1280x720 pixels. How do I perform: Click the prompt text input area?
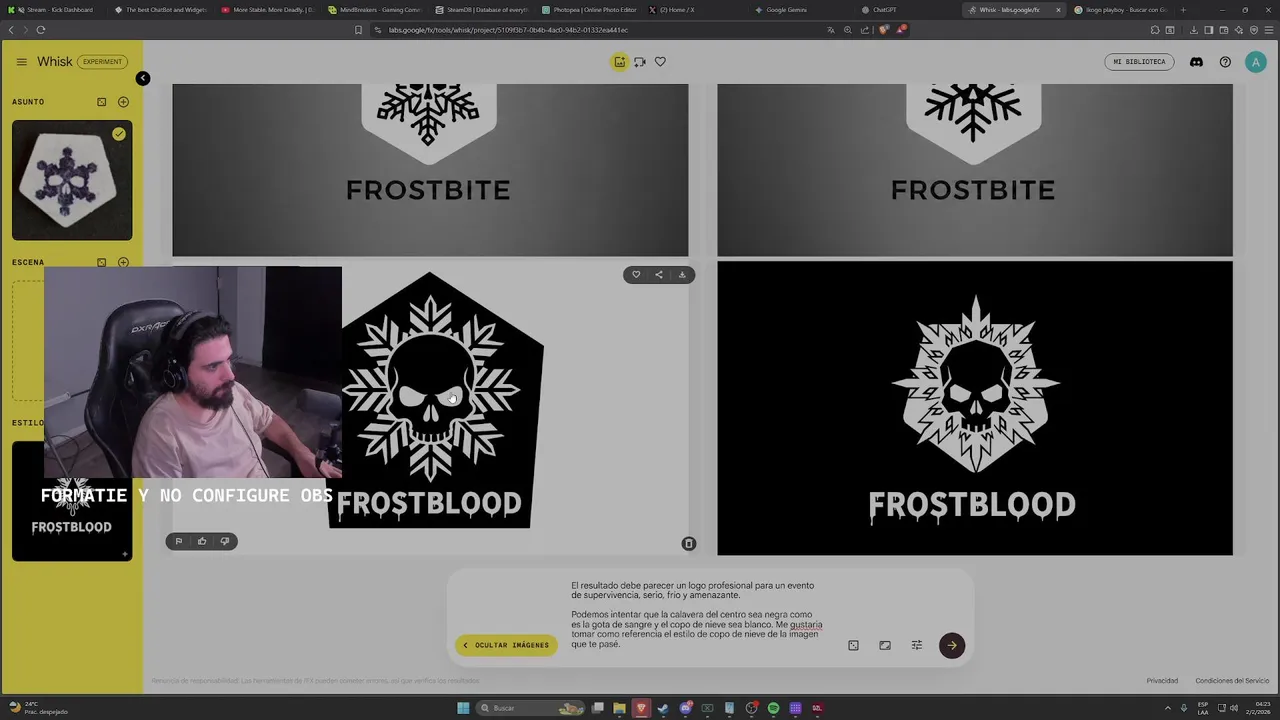click(697, 615)
